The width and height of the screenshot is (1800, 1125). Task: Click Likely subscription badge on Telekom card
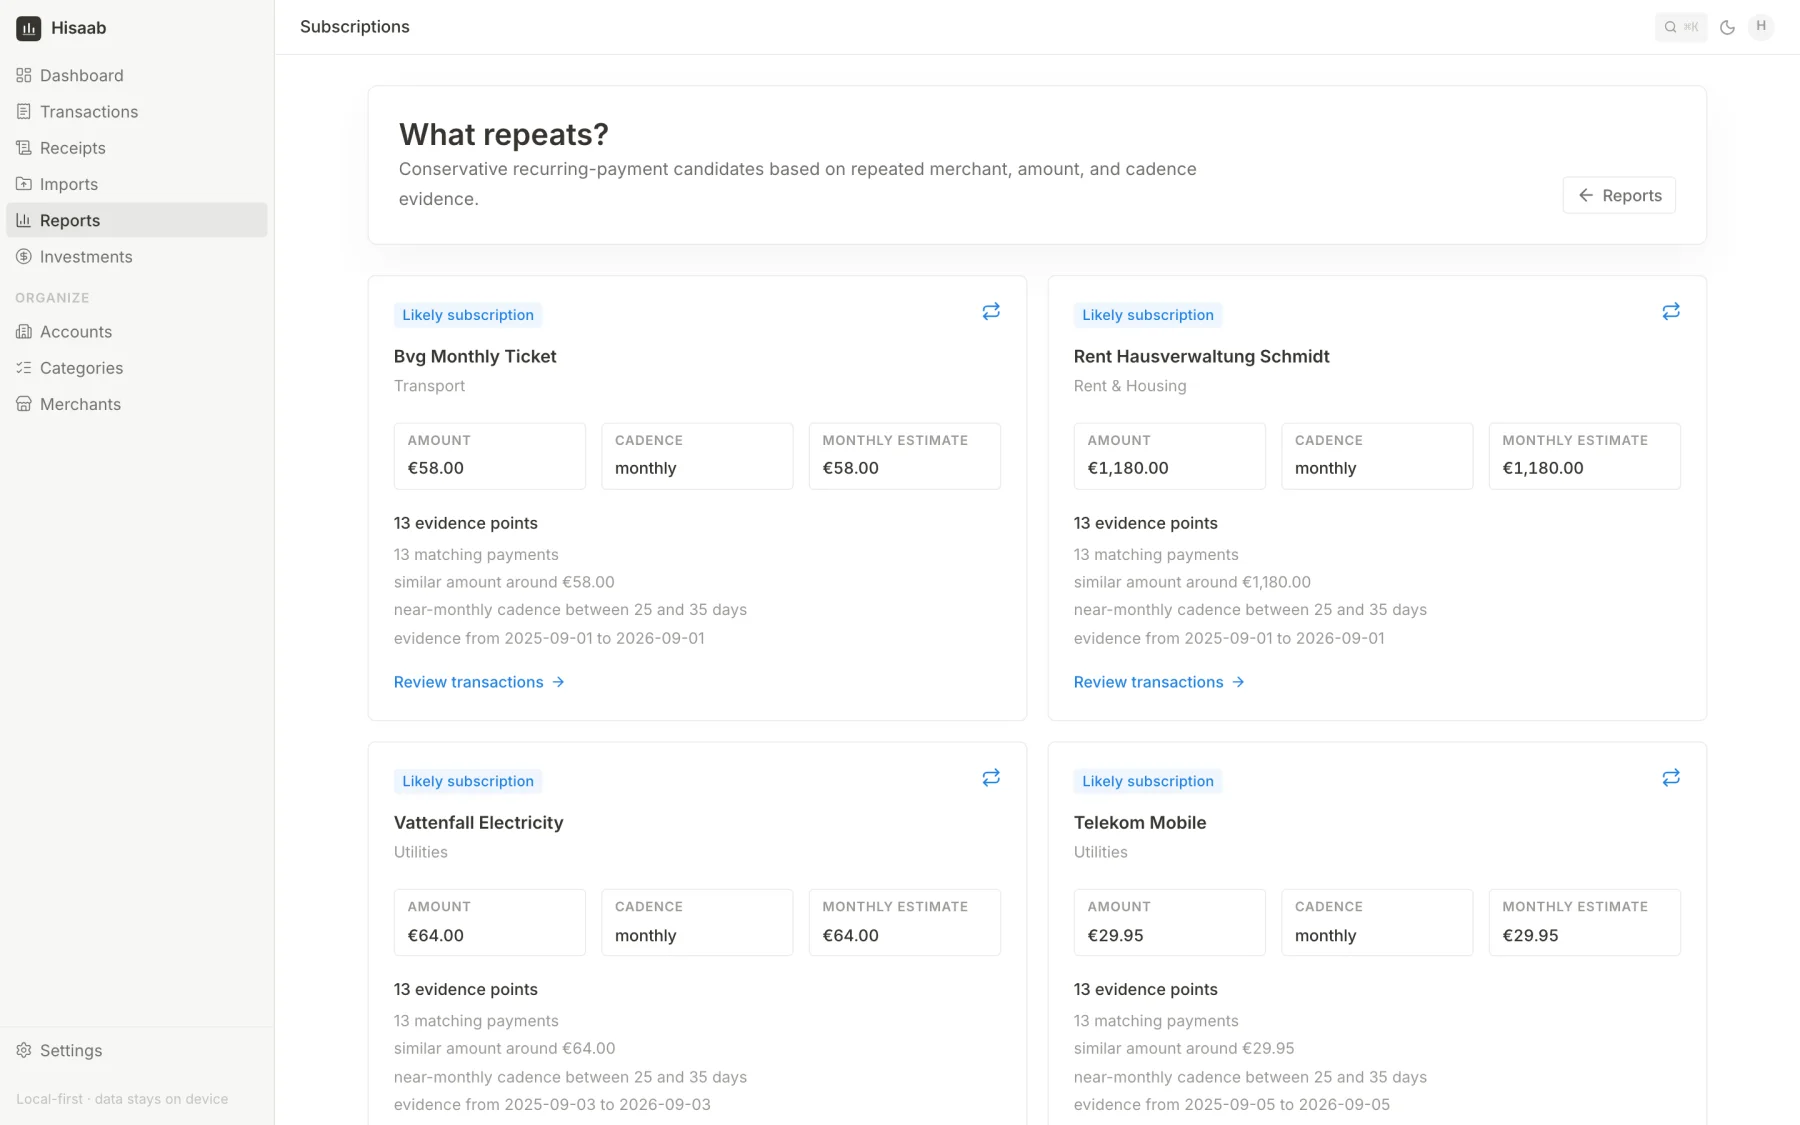pyautogui.click(x=1148, y=781)
